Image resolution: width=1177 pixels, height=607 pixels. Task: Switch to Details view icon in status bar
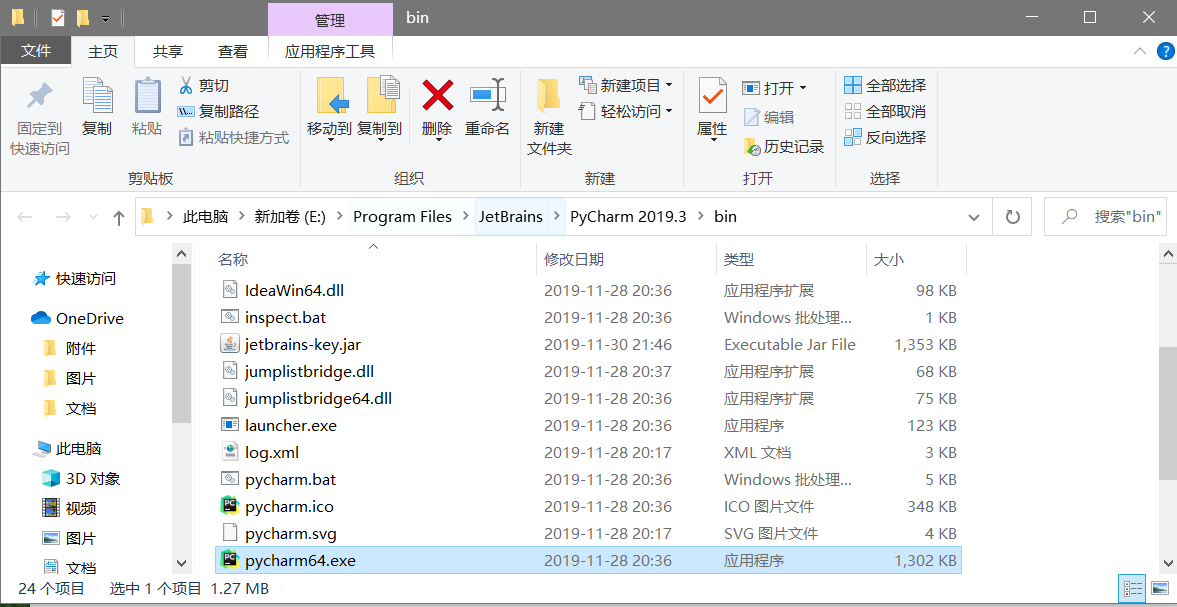[x=1131, y=588]
